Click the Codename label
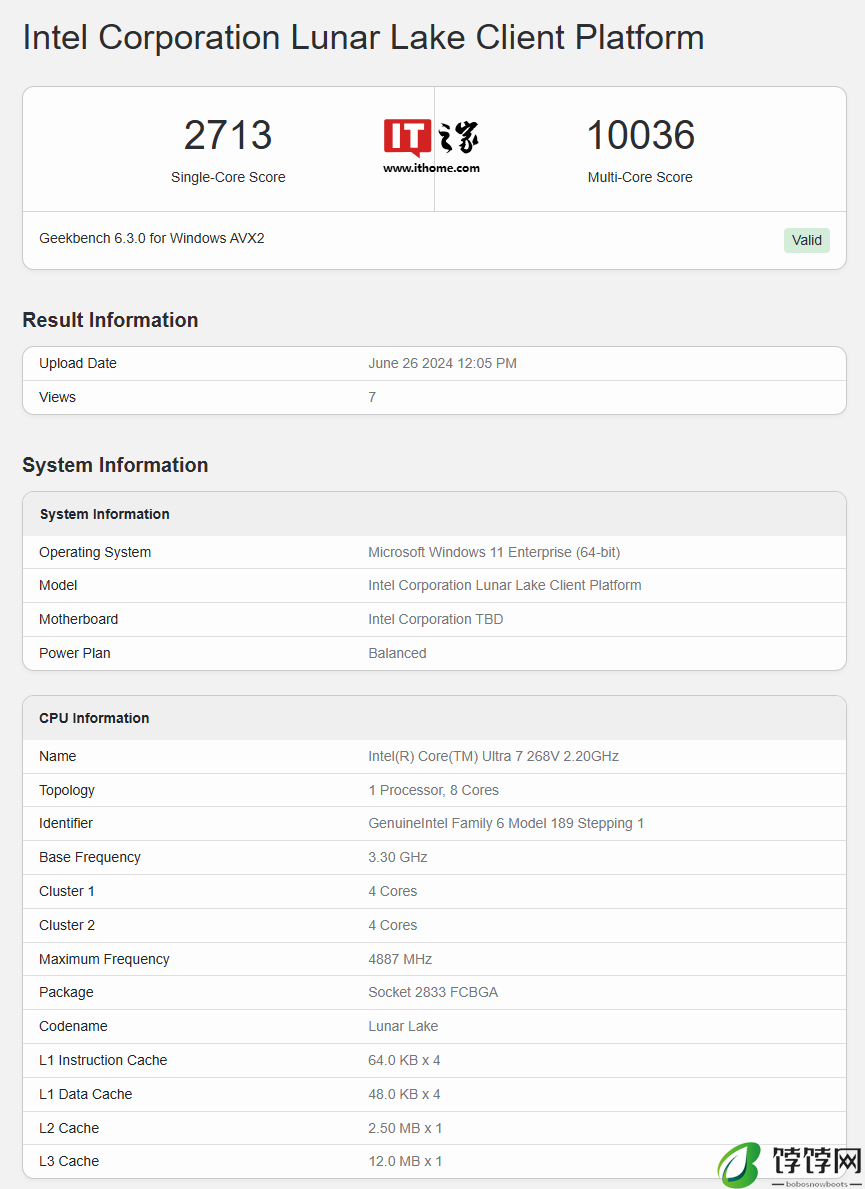Screen dimensions: 865x1189 coord(73,1027)
